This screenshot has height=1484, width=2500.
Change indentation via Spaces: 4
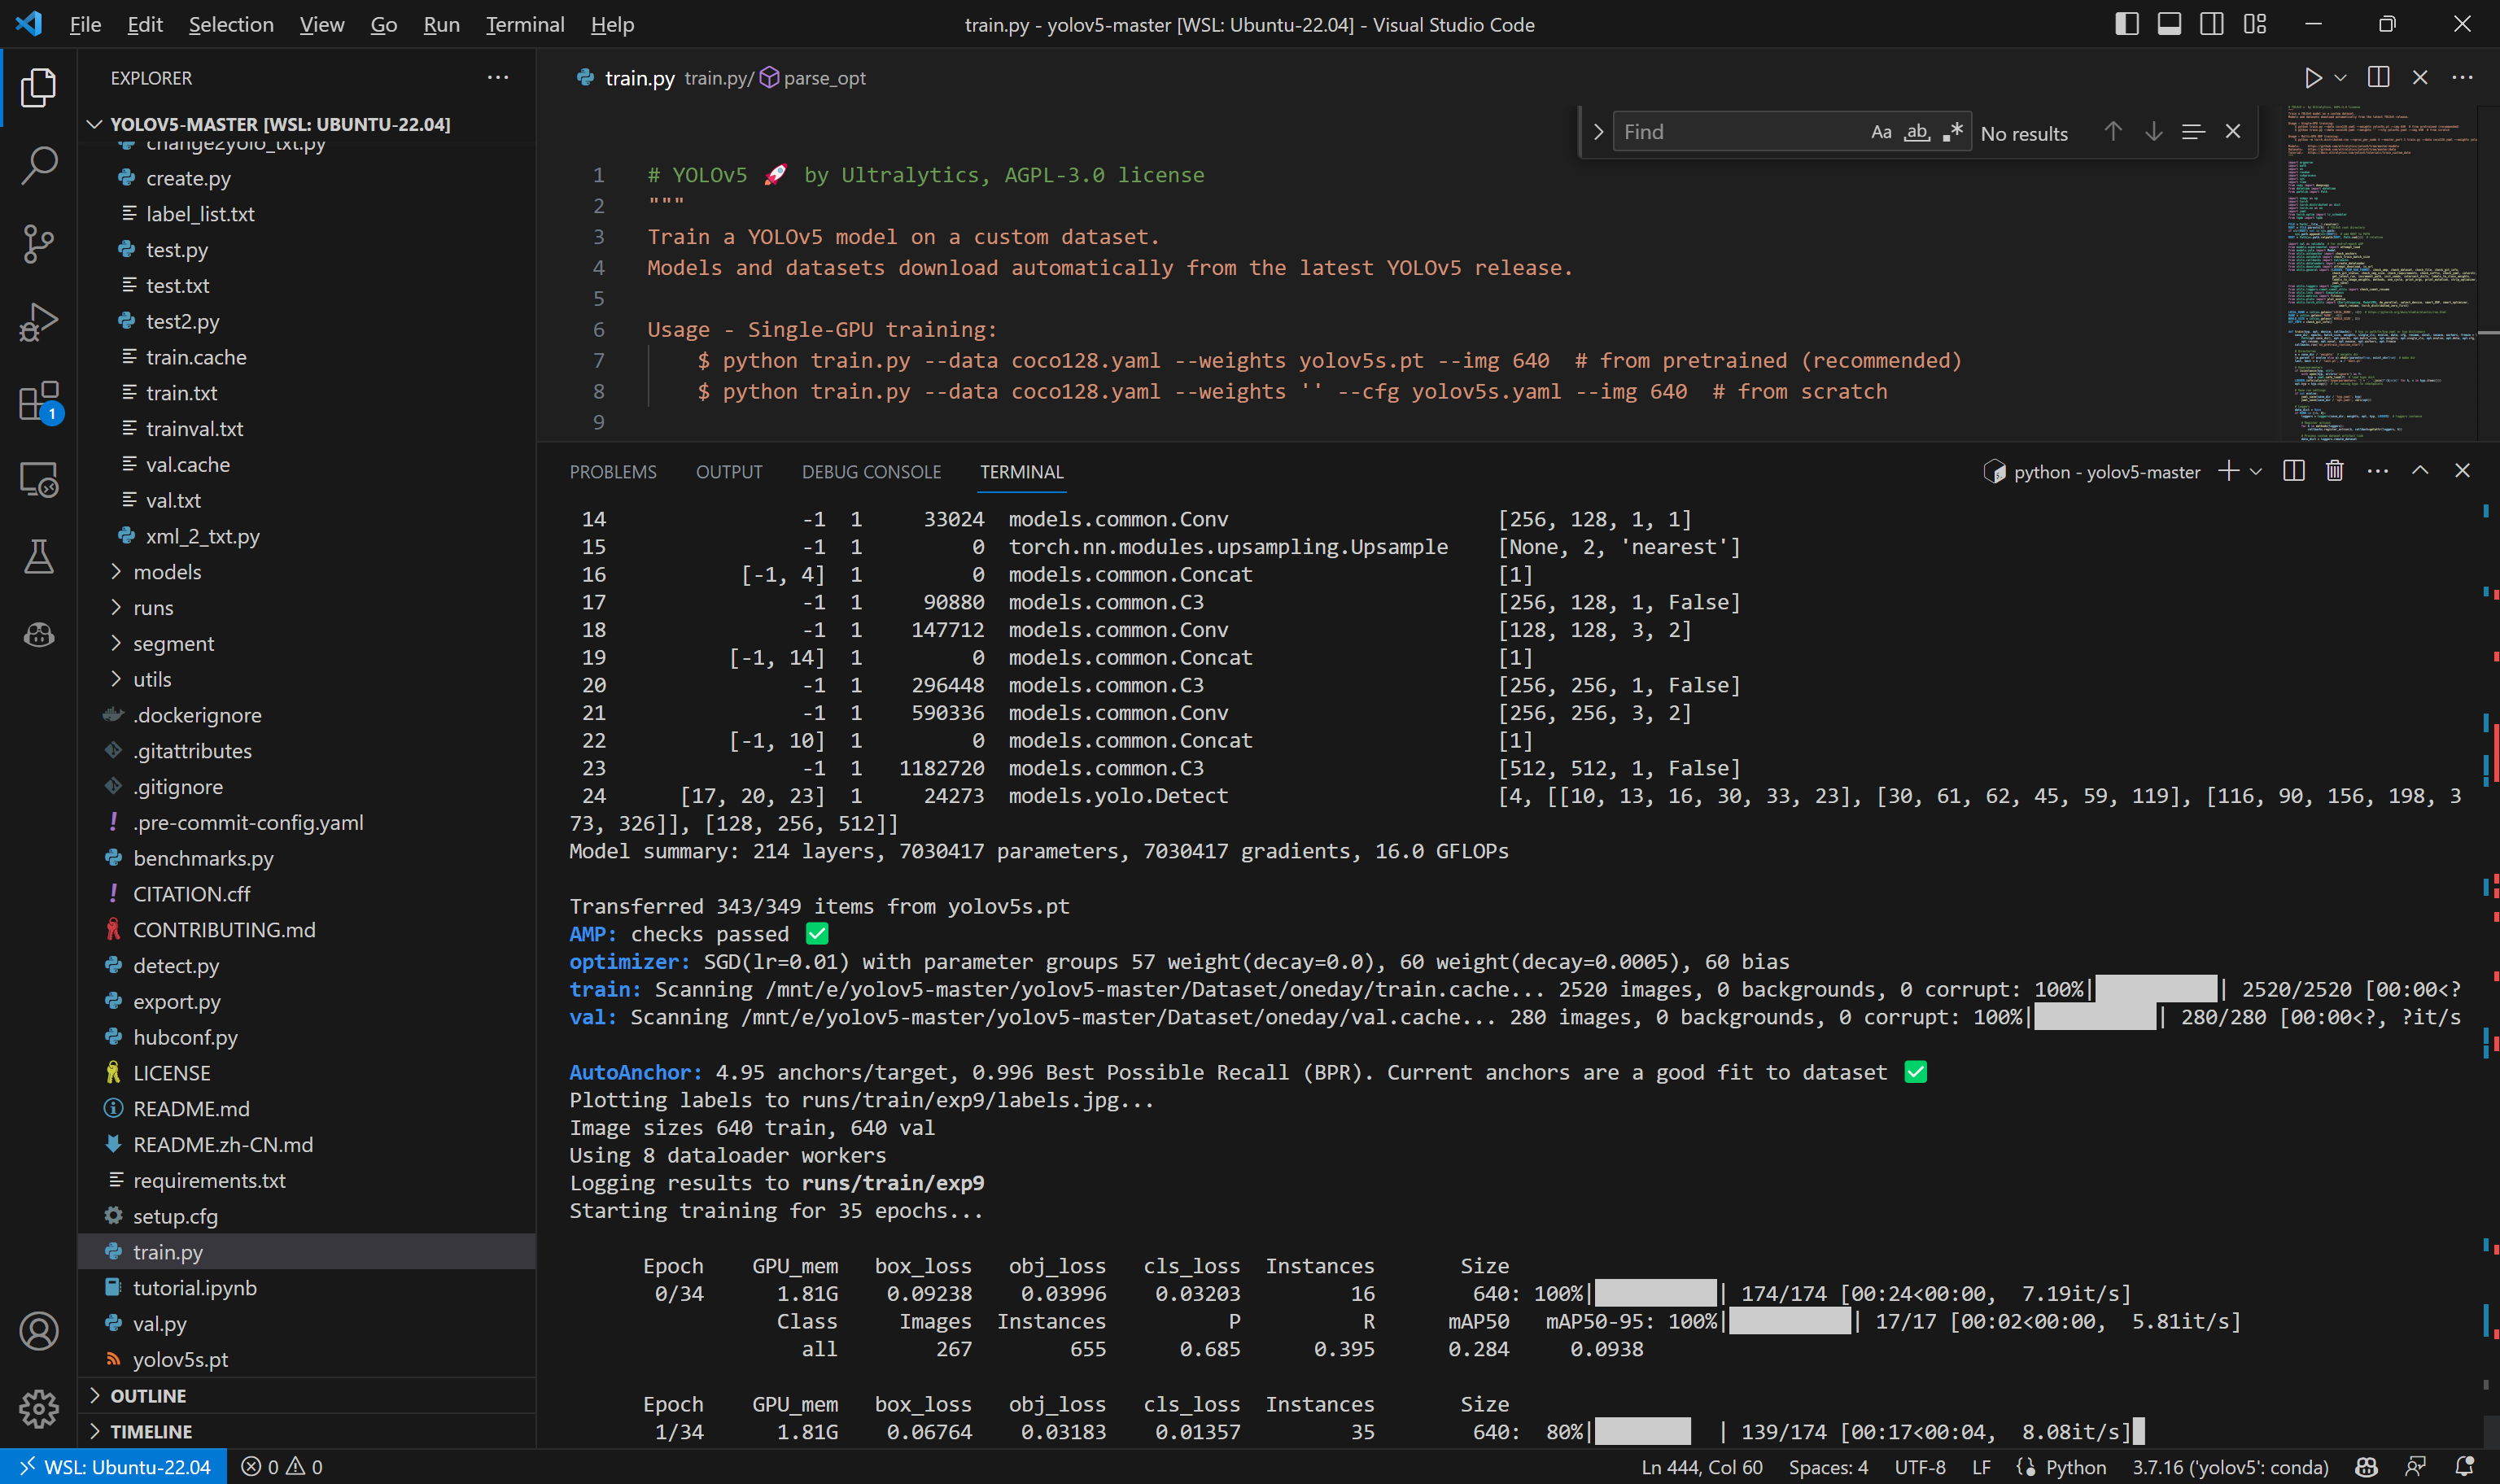[1828, 1467]
